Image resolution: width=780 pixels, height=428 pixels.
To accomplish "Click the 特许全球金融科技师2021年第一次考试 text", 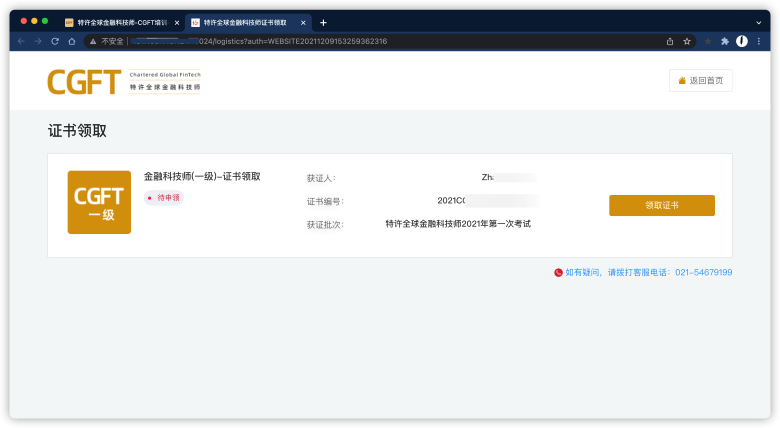I will point(458,224).
